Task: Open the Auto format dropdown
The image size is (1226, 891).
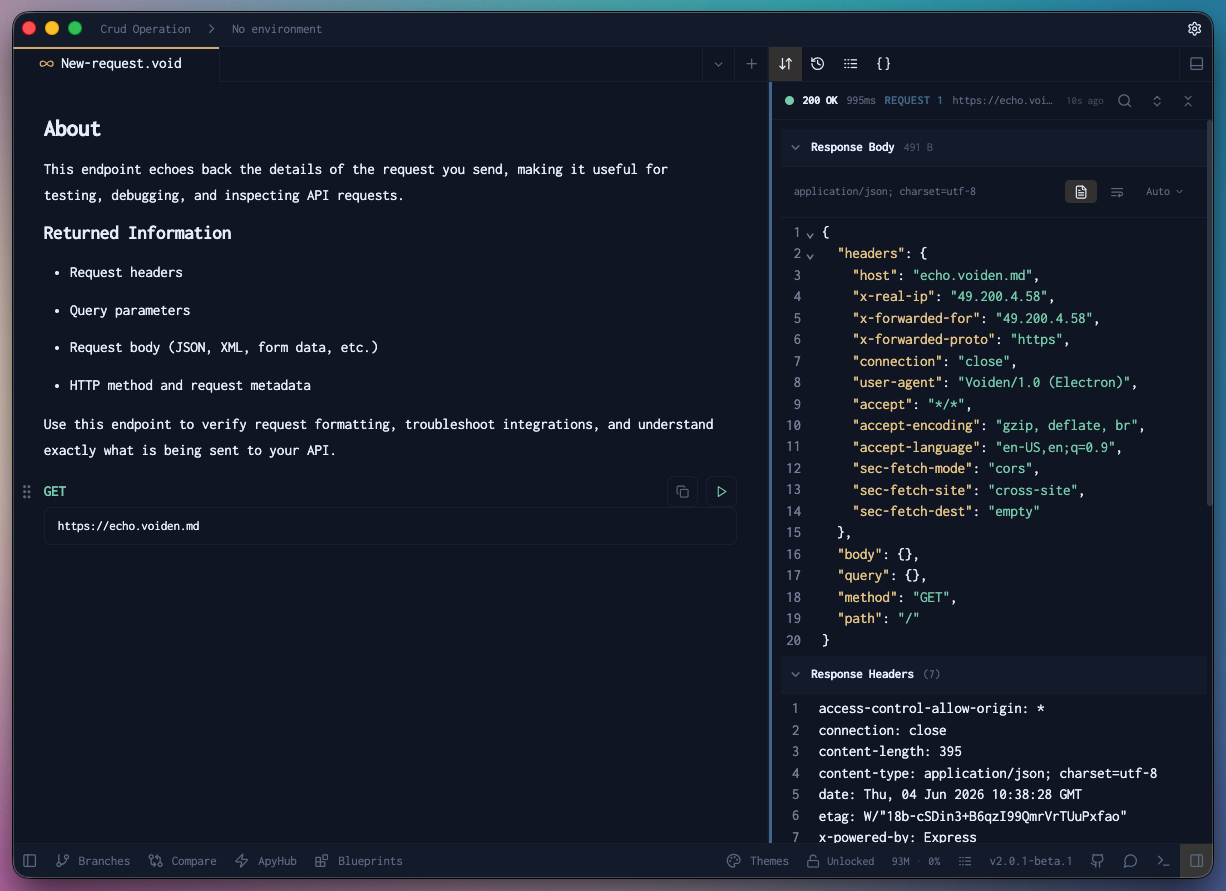Action: 1164,191
